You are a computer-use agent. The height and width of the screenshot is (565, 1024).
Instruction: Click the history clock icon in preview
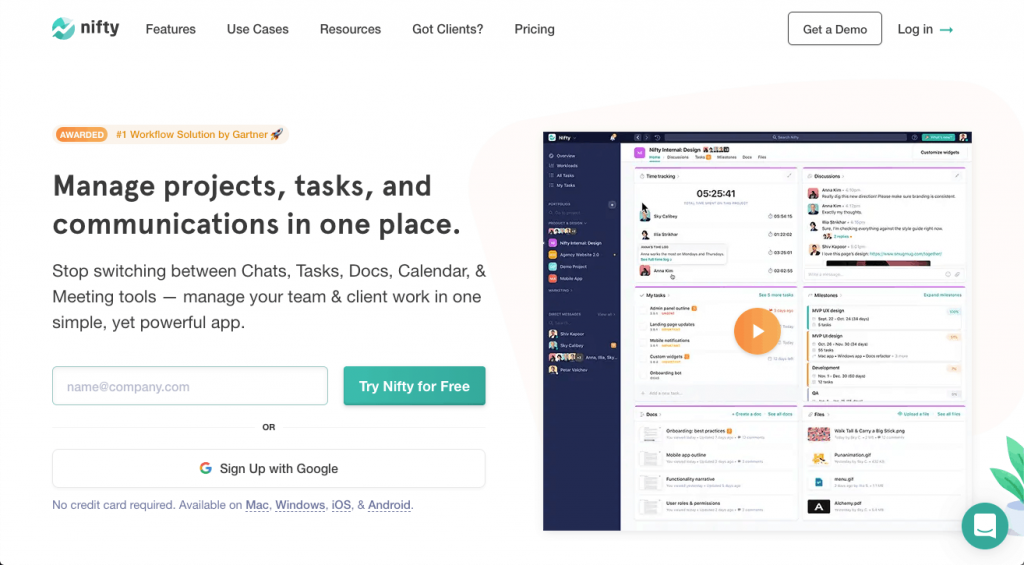click(658, 138)
